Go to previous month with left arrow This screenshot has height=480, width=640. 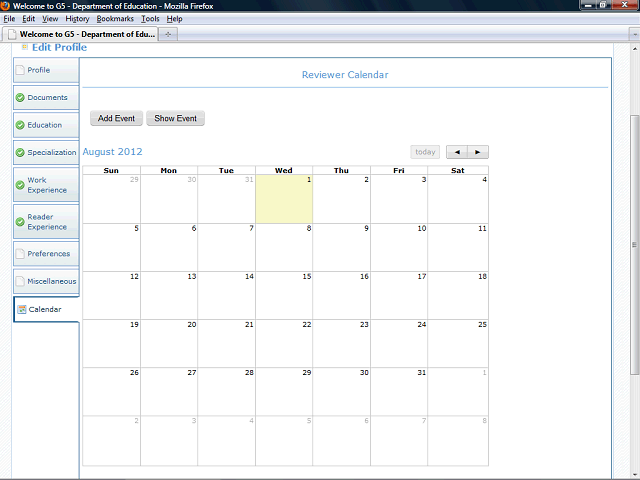pyautogui.click(x=457, y=152)
